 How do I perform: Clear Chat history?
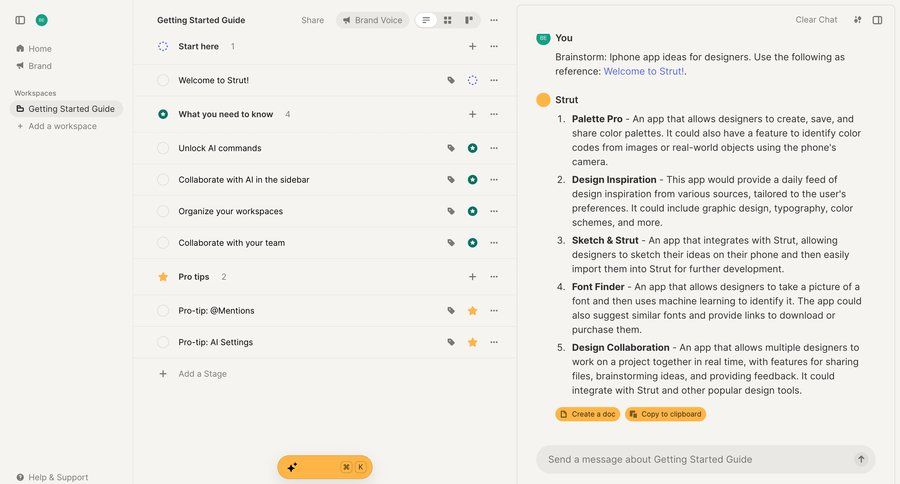816,20
